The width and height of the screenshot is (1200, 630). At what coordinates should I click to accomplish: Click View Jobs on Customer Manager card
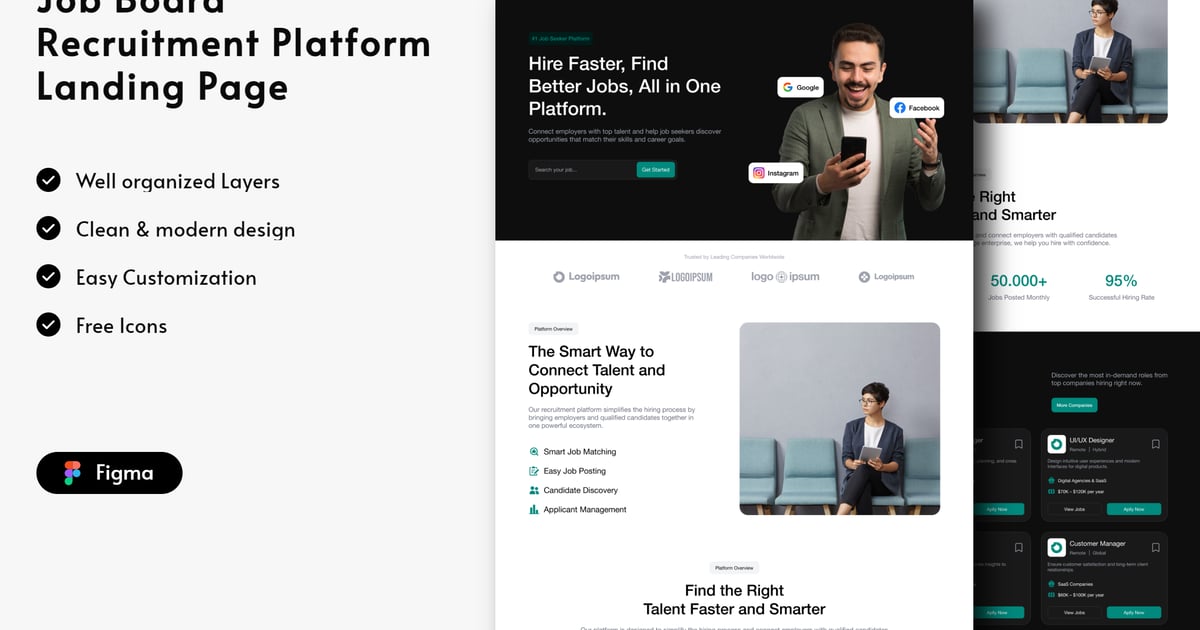click(x=1074, y=612)
